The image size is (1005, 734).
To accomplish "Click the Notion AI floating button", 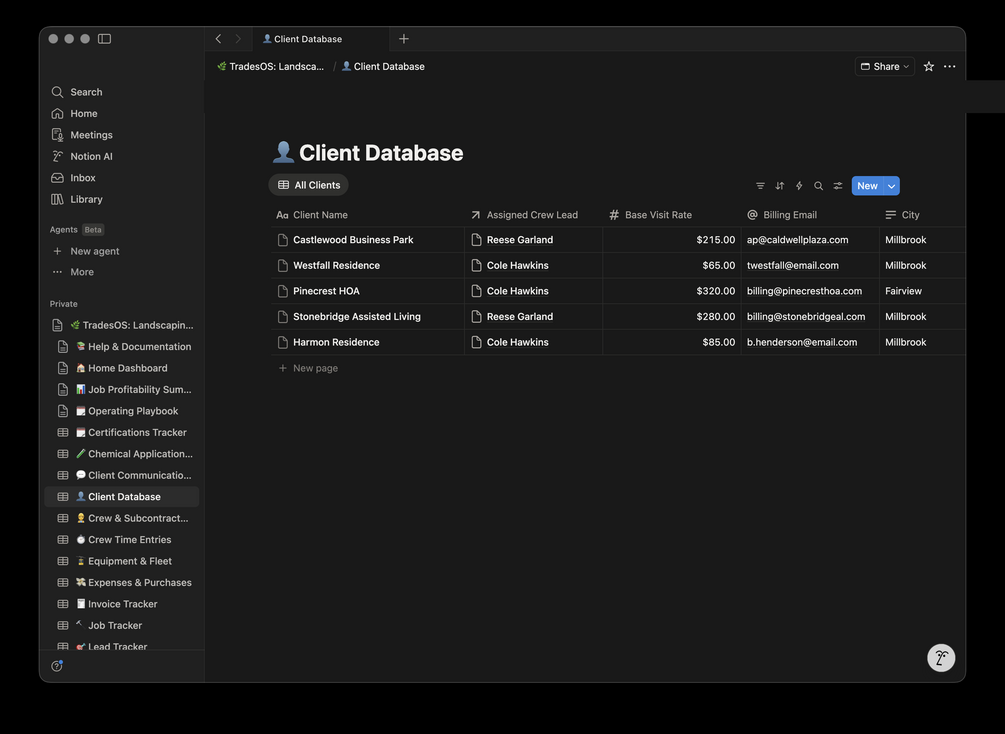I will (941, 658).
